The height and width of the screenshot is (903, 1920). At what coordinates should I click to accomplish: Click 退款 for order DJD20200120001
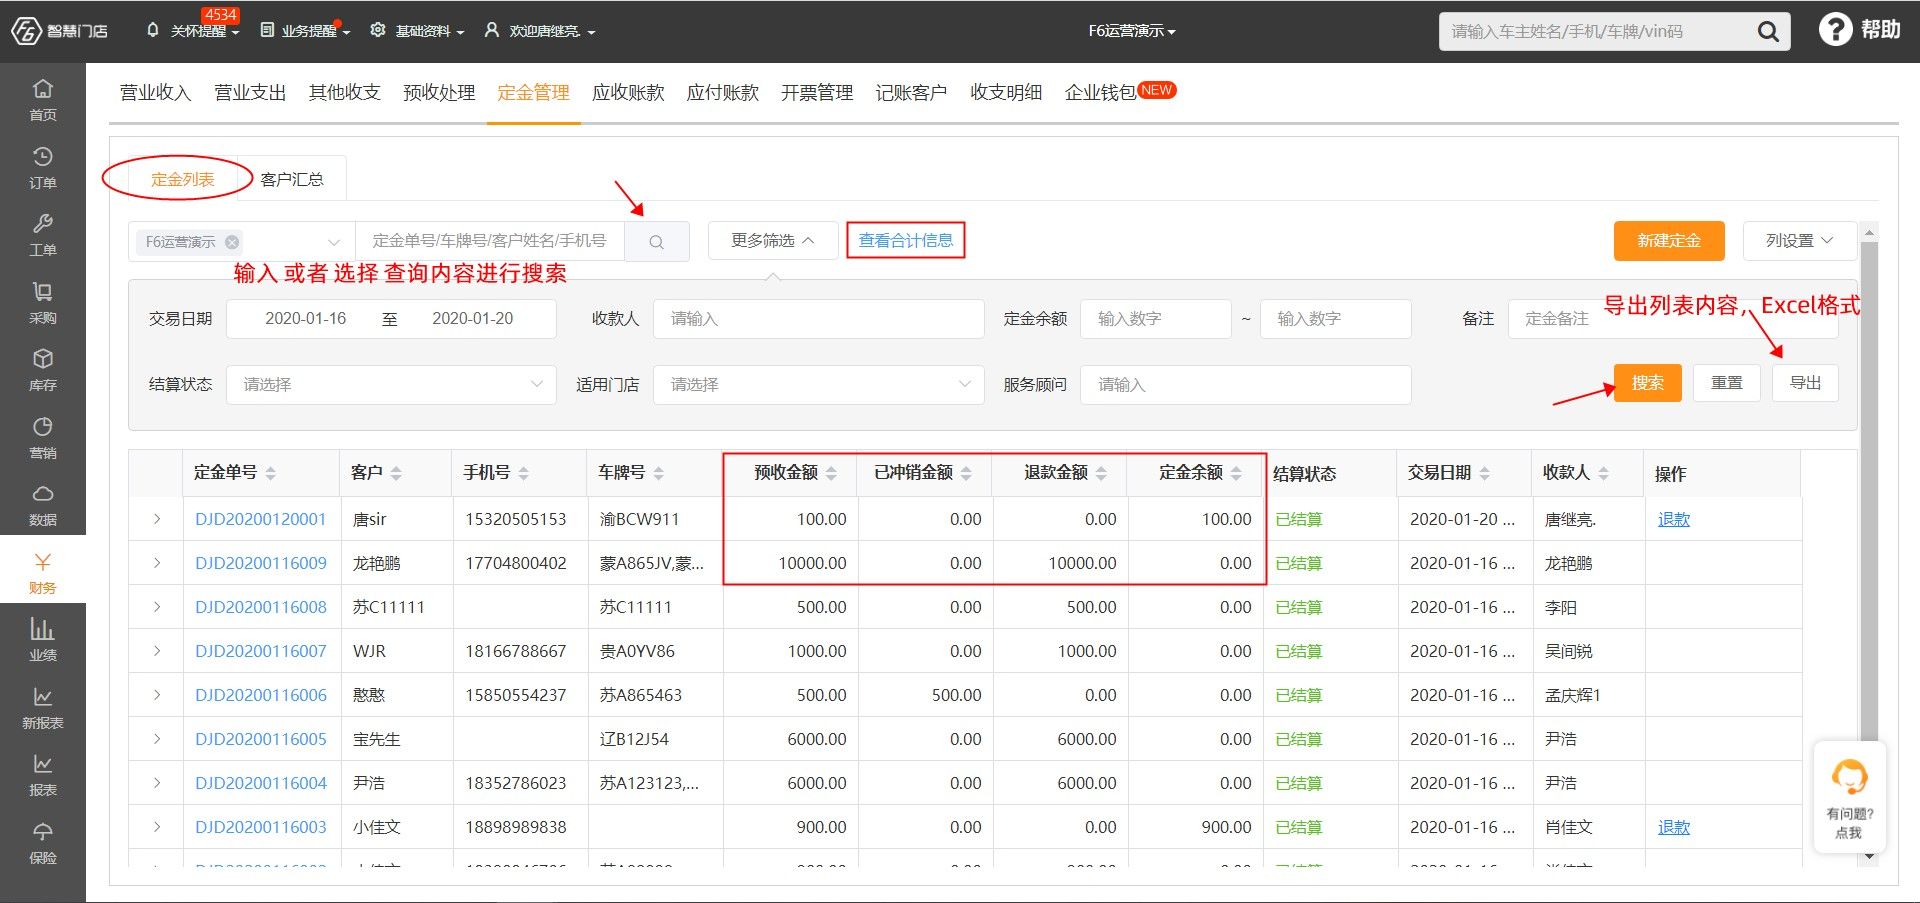(1674, 519)
